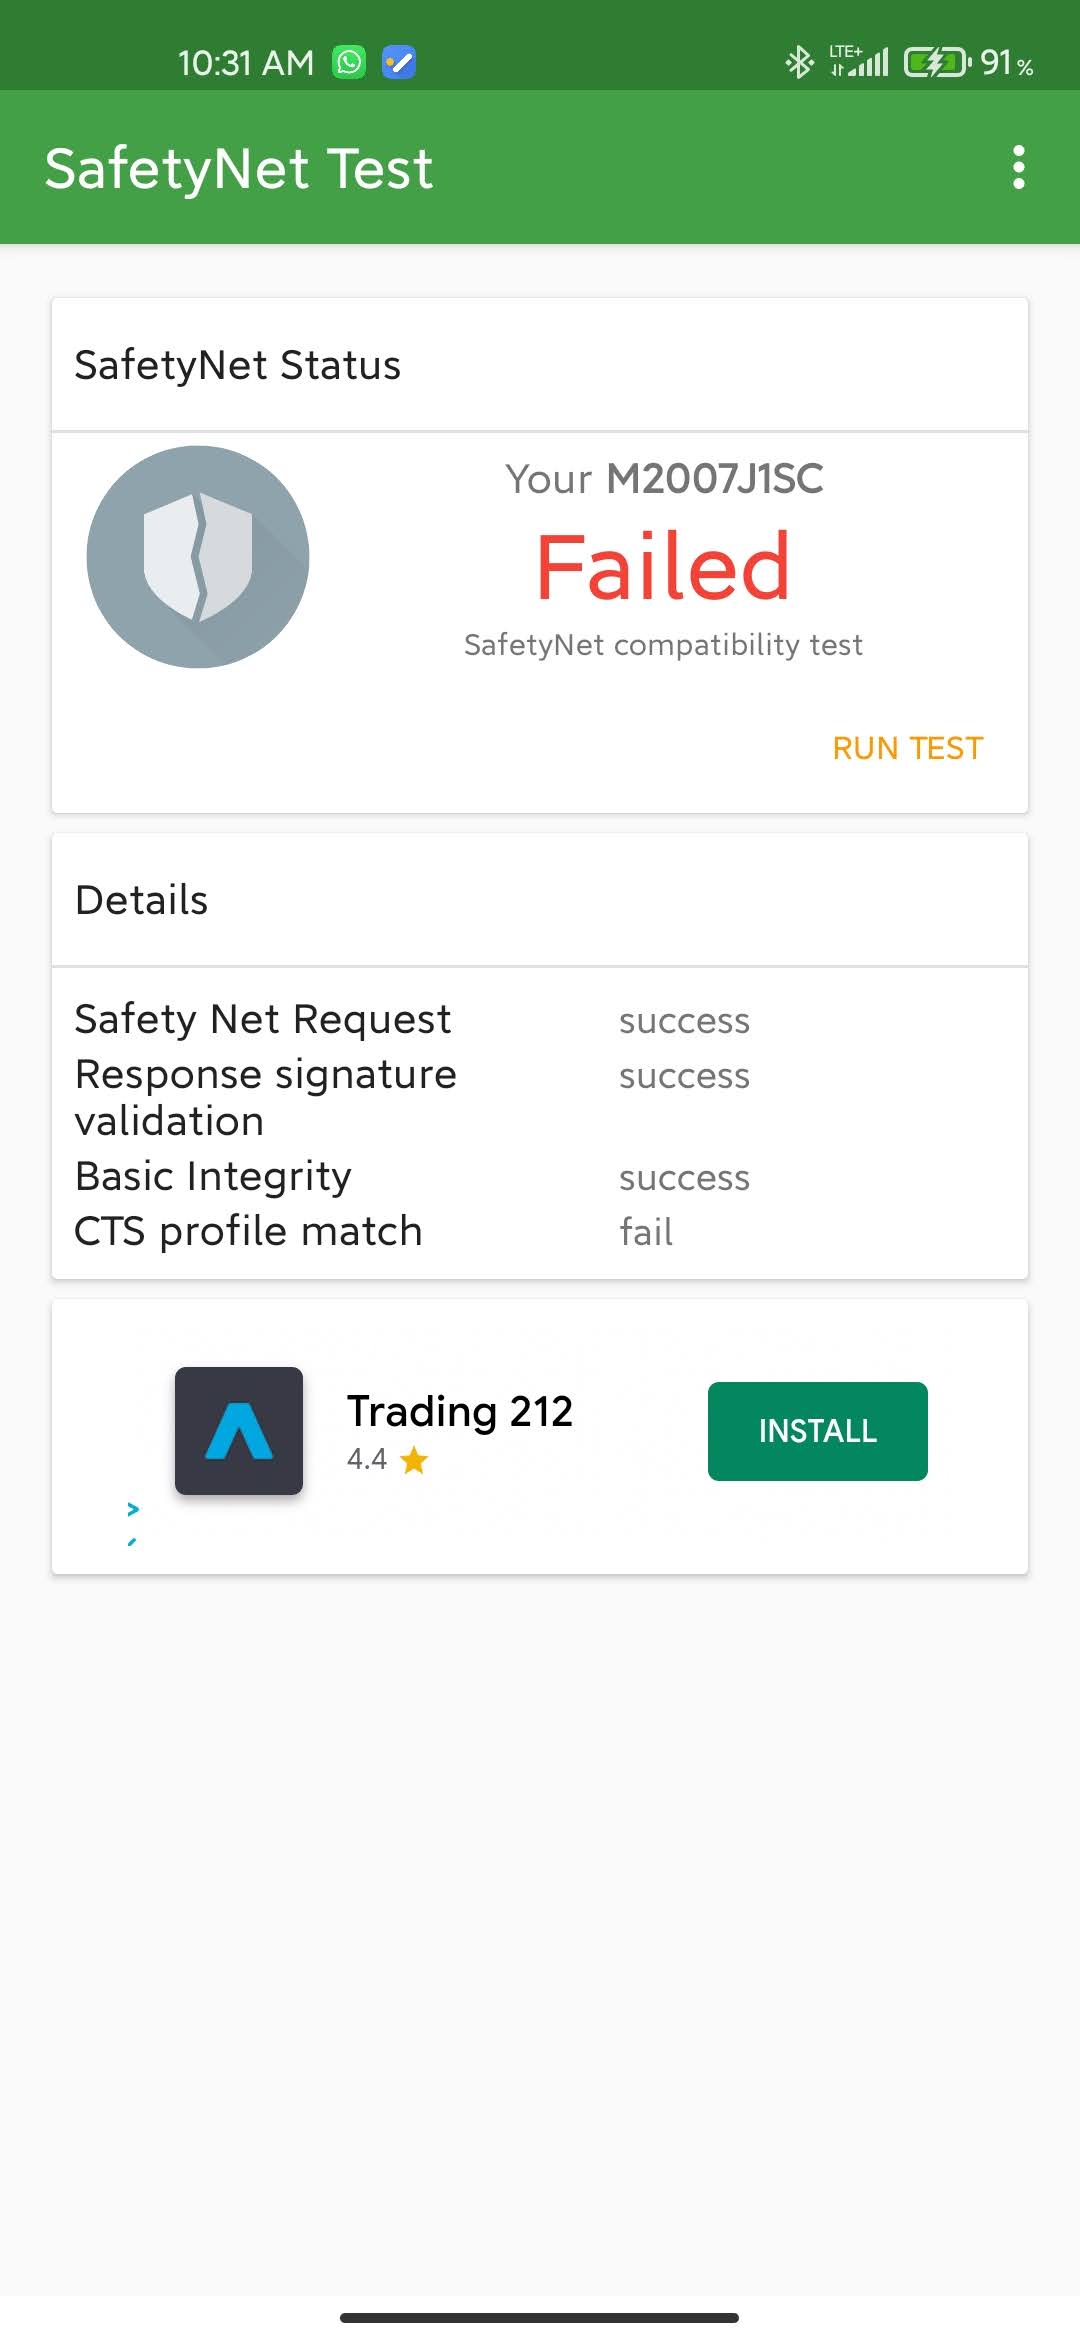Tap the red Failed result text
This screenshot has height=2340, width=1080.
pos(663,567)
